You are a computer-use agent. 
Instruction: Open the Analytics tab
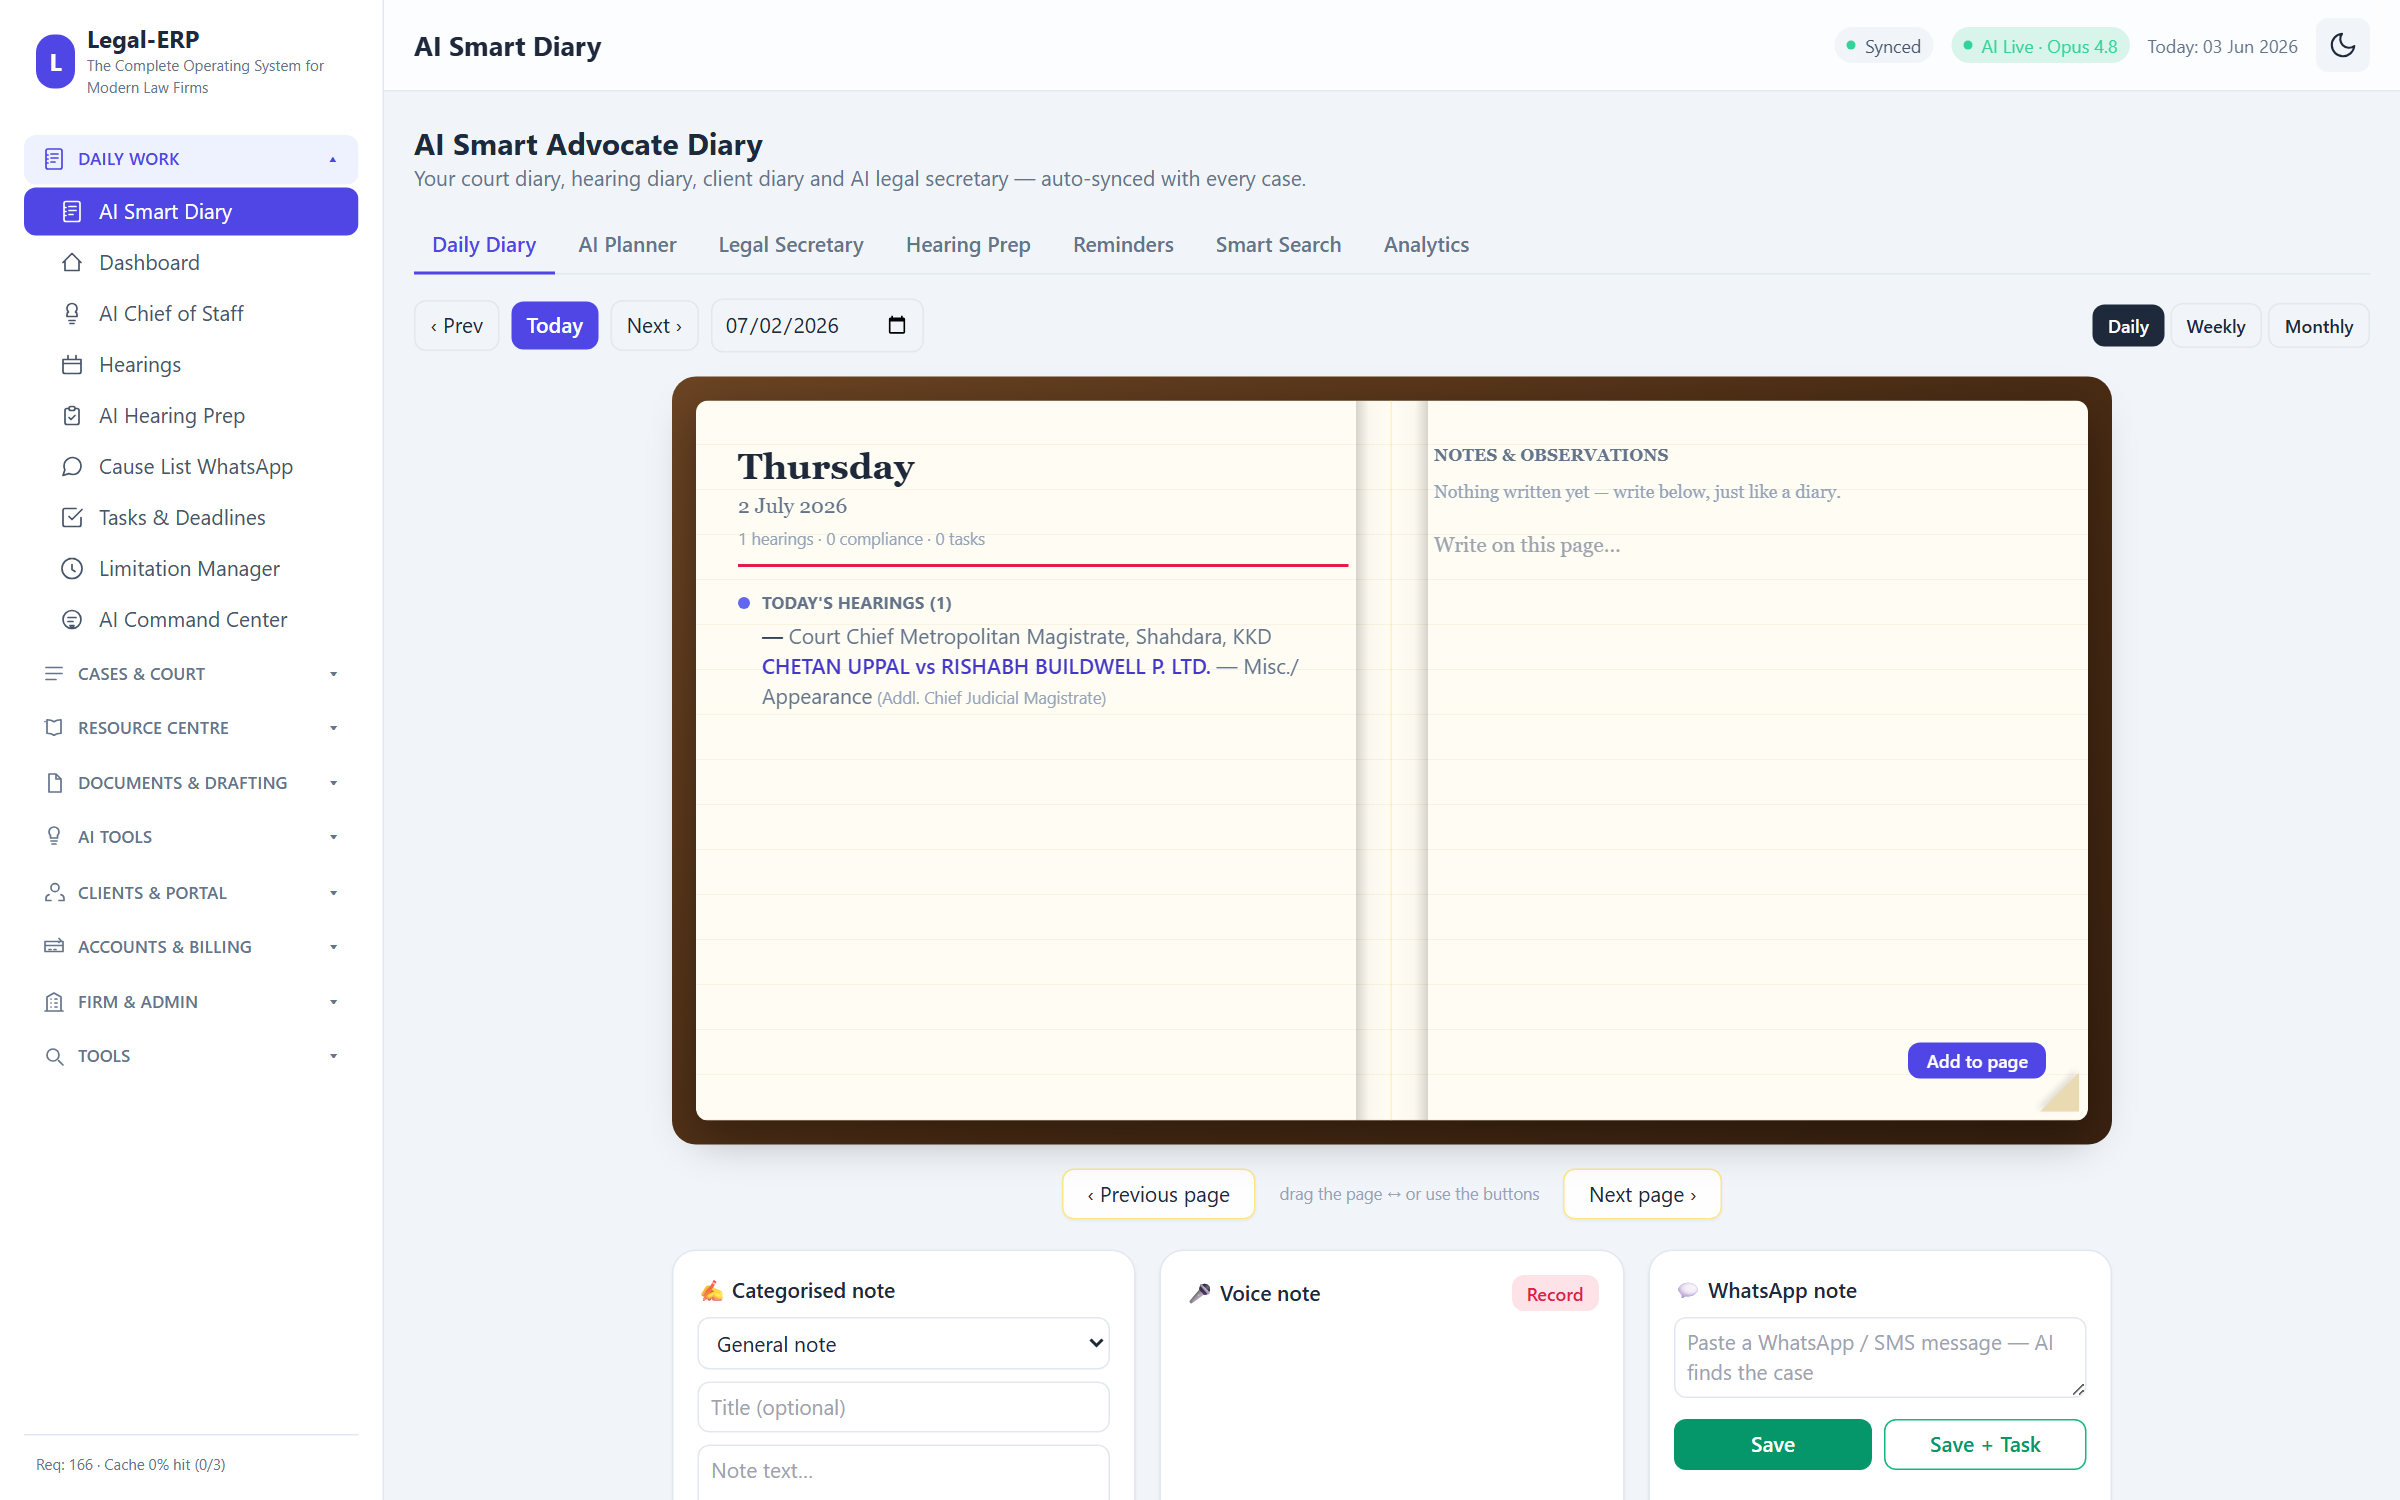click(x=1426, y=244)
